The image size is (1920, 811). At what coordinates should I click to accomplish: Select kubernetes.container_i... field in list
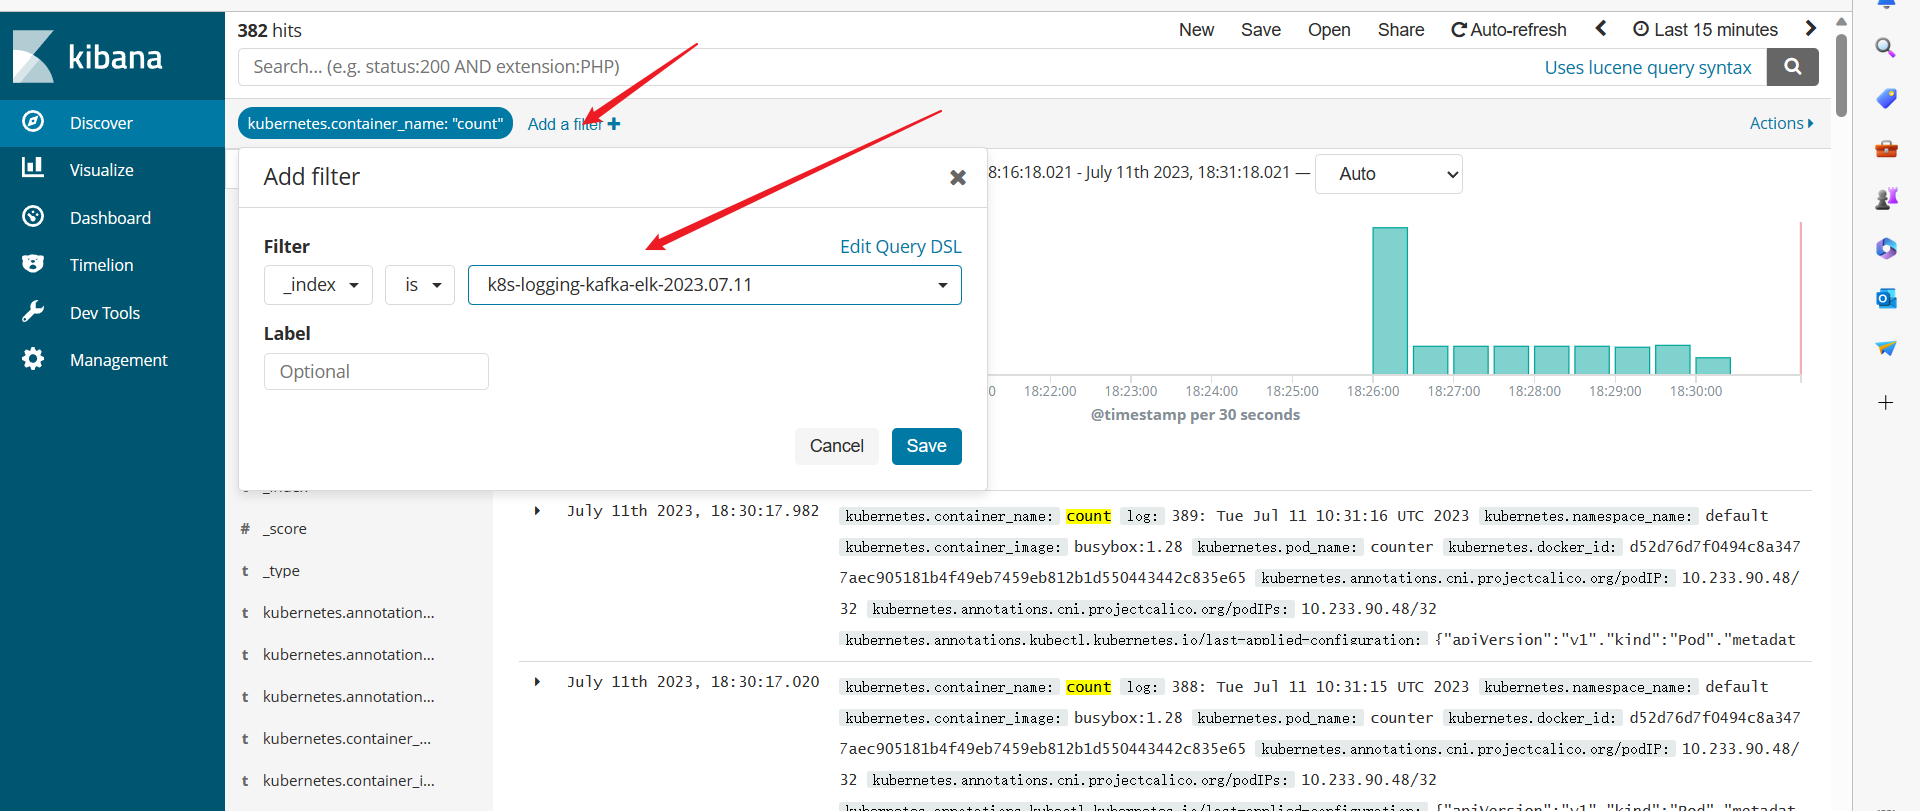349,781
